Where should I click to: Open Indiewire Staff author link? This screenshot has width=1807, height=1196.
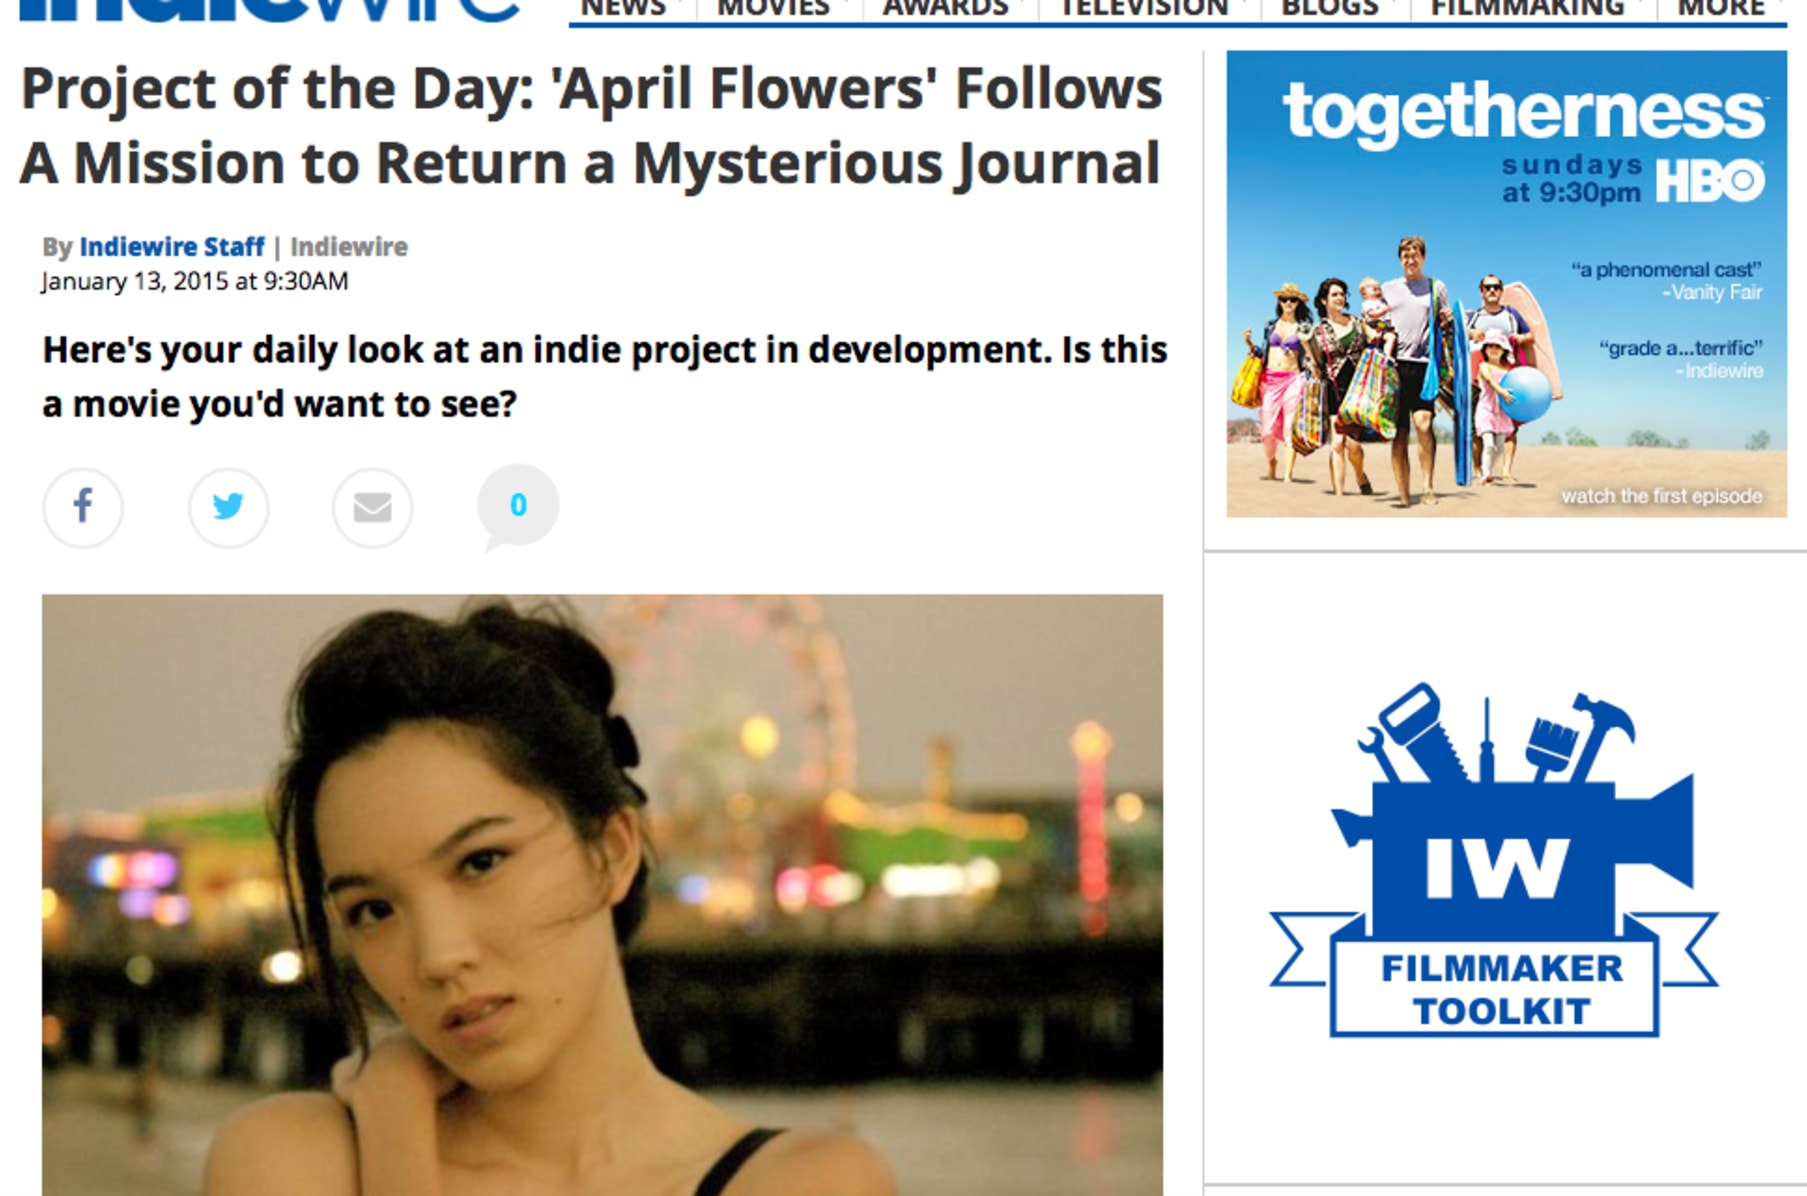(x=172, y=247)
